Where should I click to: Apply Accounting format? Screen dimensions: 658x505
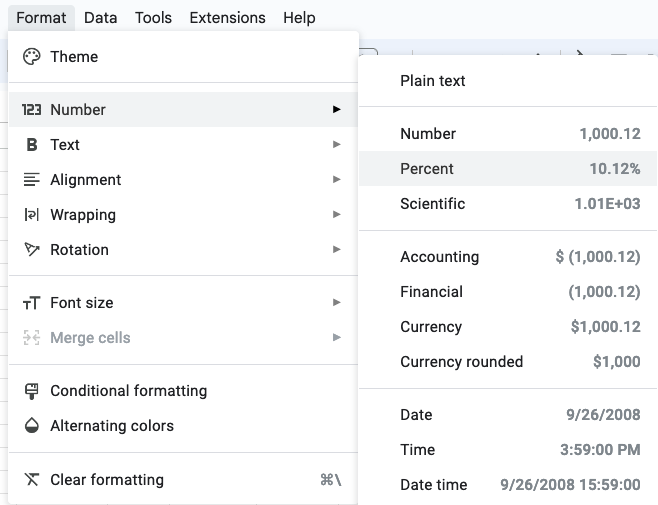[x=508, y=256]
